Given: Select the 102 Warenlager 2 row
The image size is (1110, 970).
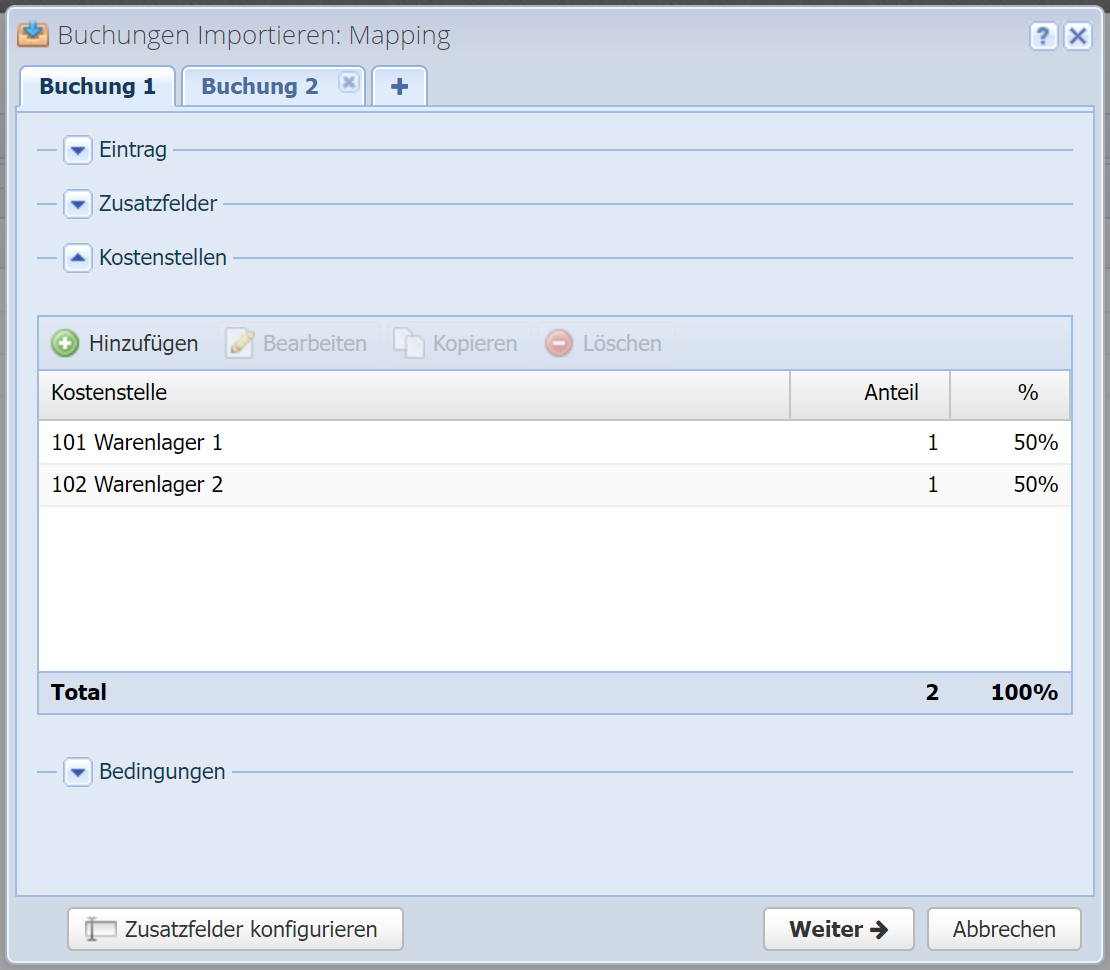Looking at the screenshot, I should tap(400, 485).
